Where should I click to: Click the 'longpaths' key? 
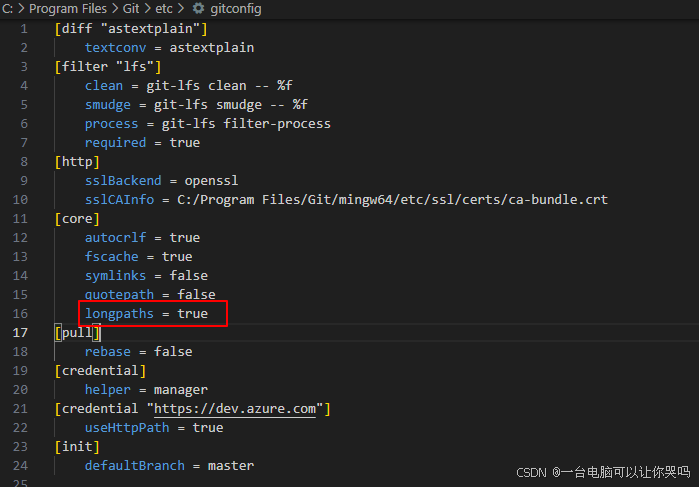(119, 314)
